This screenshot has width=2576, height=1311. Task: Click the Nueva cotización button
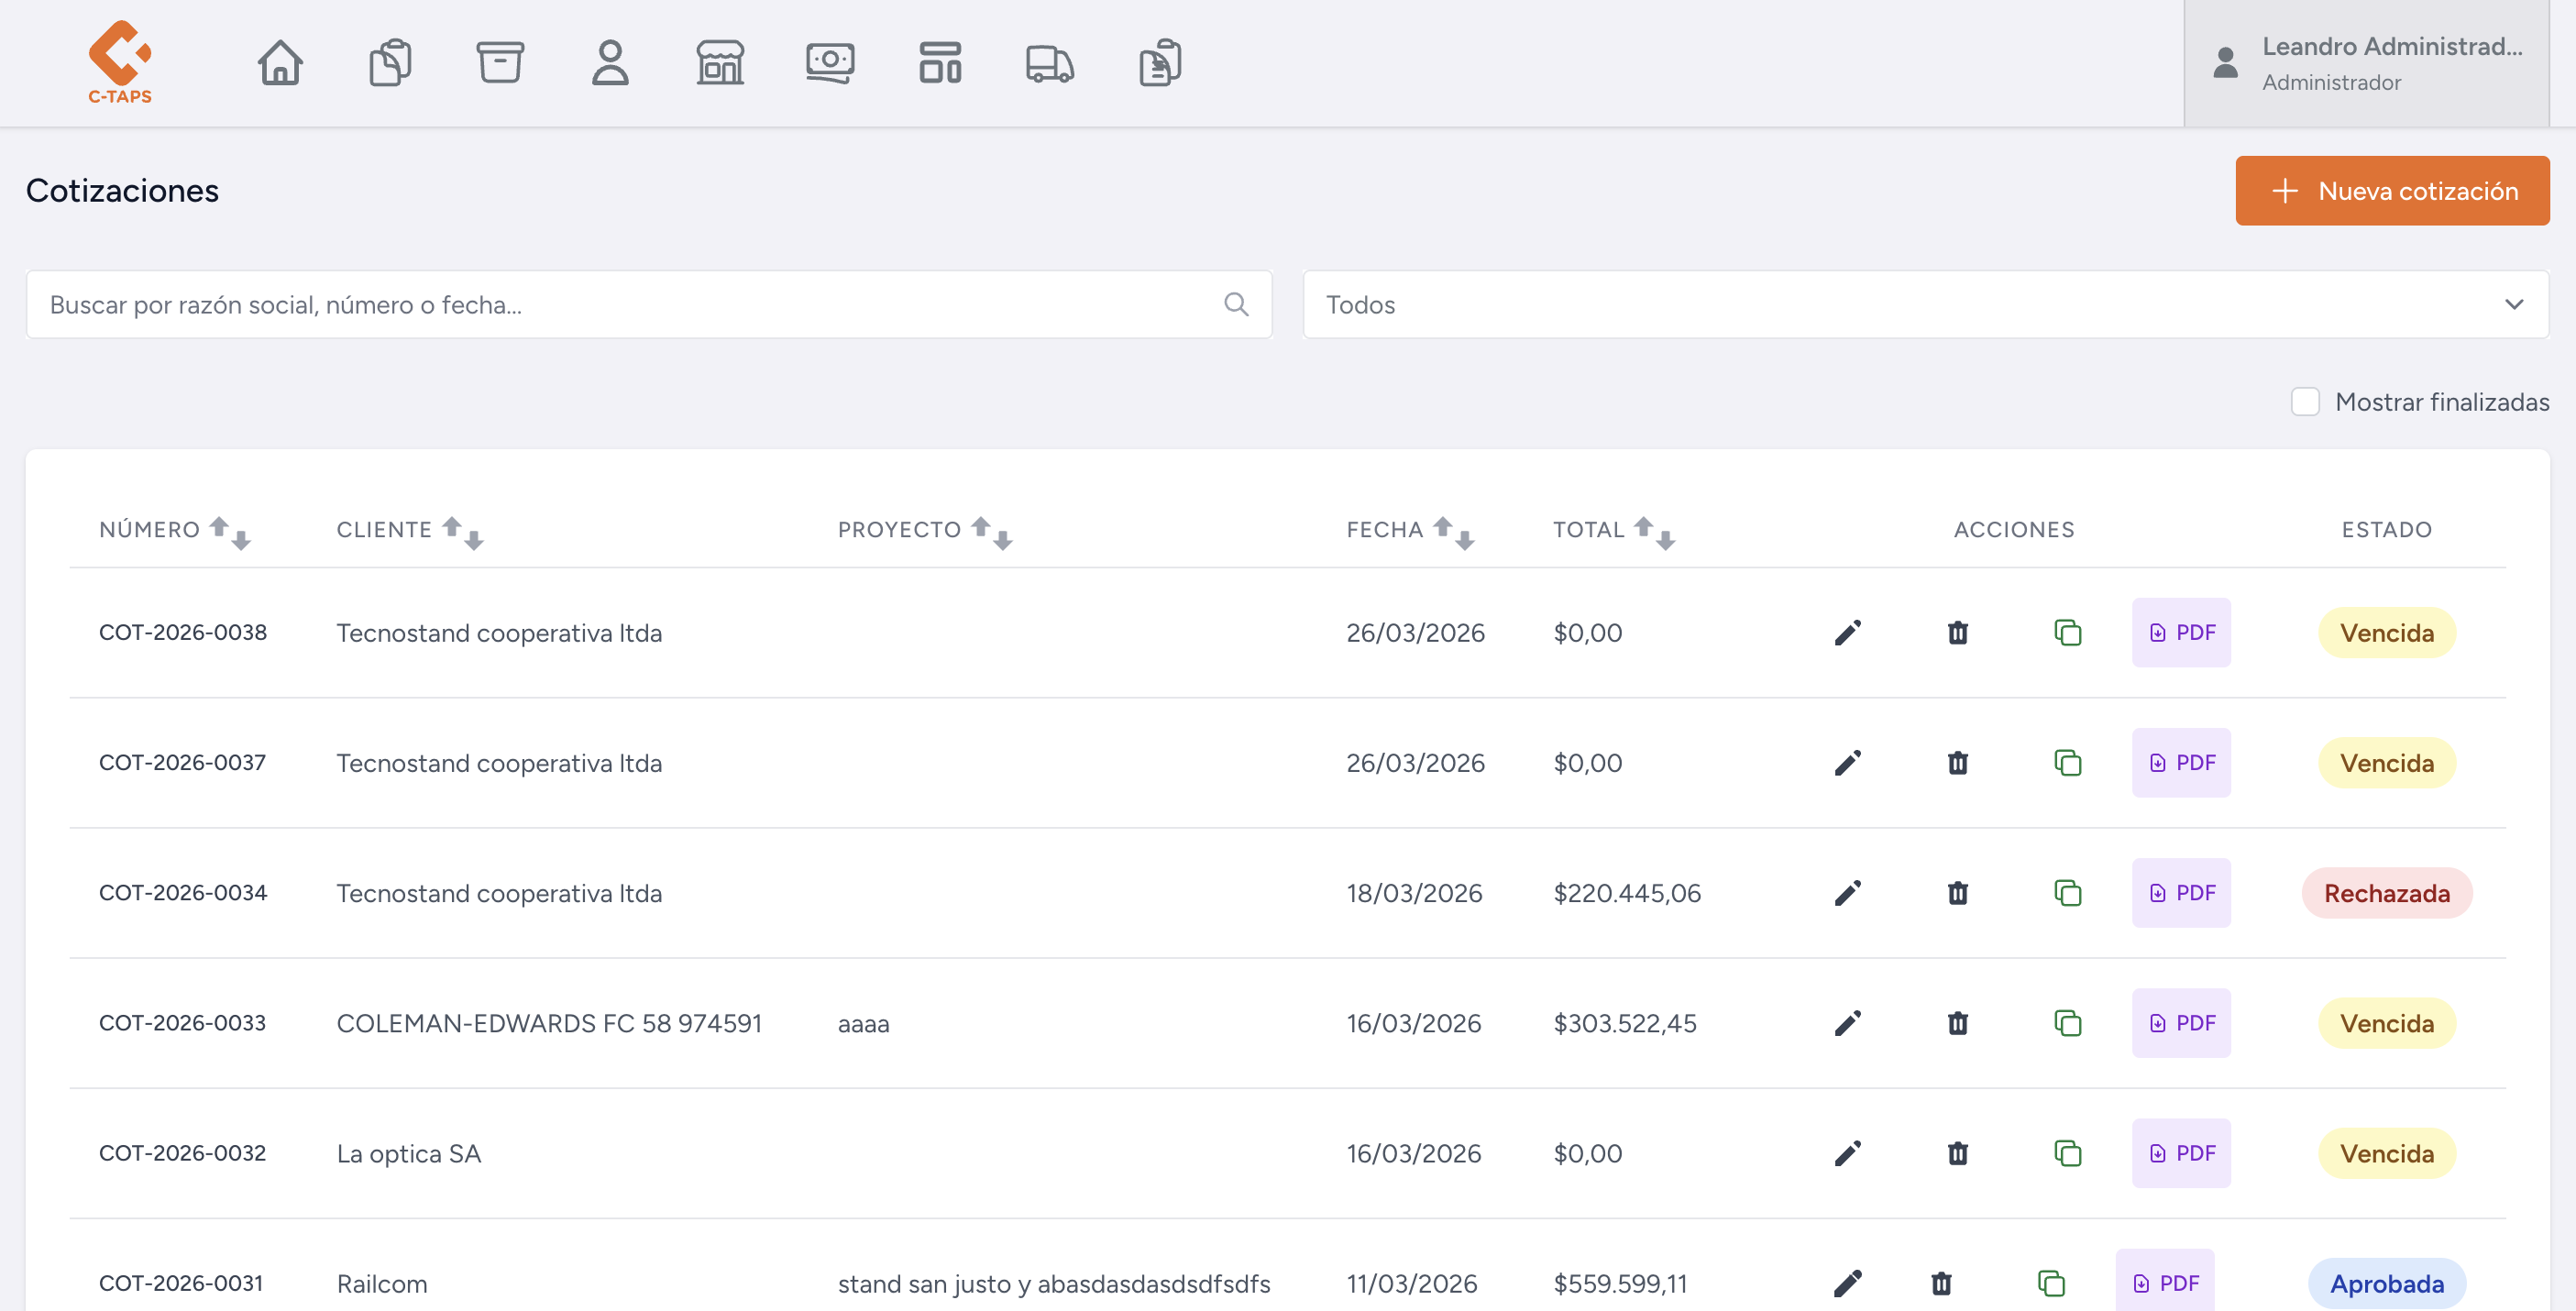[x=2391, y=191]
